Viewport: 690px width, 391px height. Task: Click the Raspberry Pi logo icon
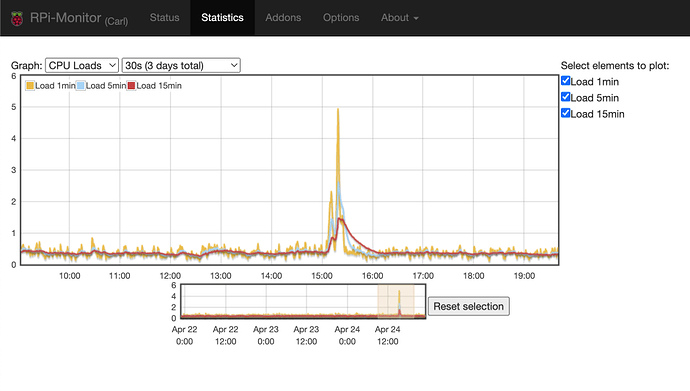(x=17, y=18)
